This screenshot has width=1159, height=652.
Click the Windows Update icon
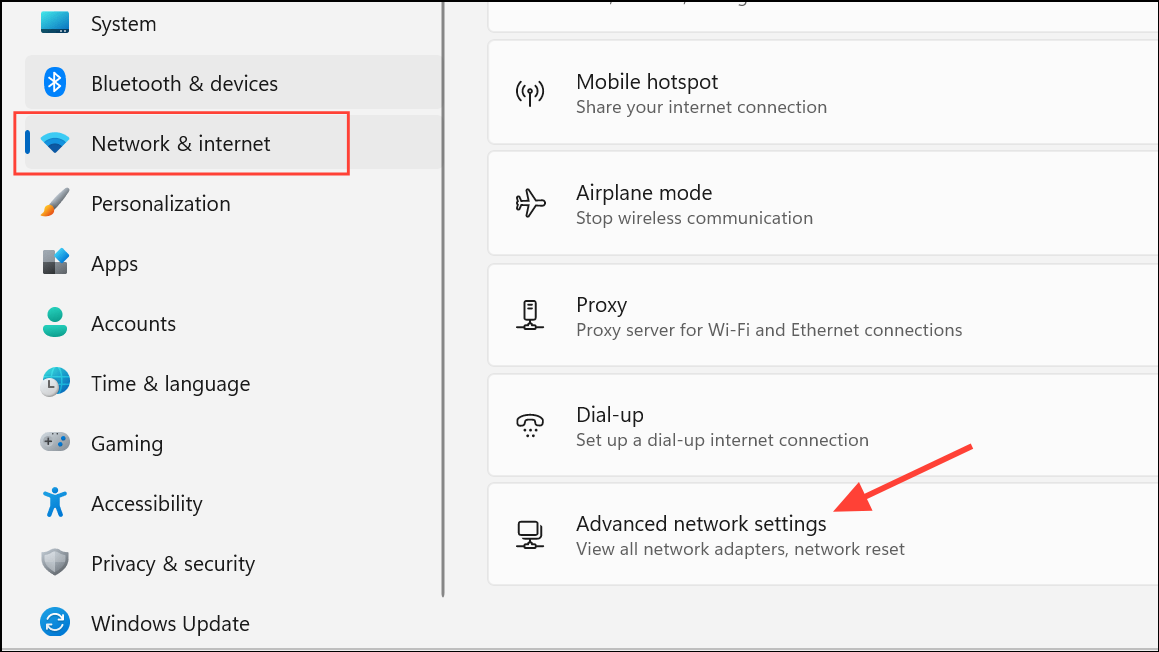coord(55,623)
